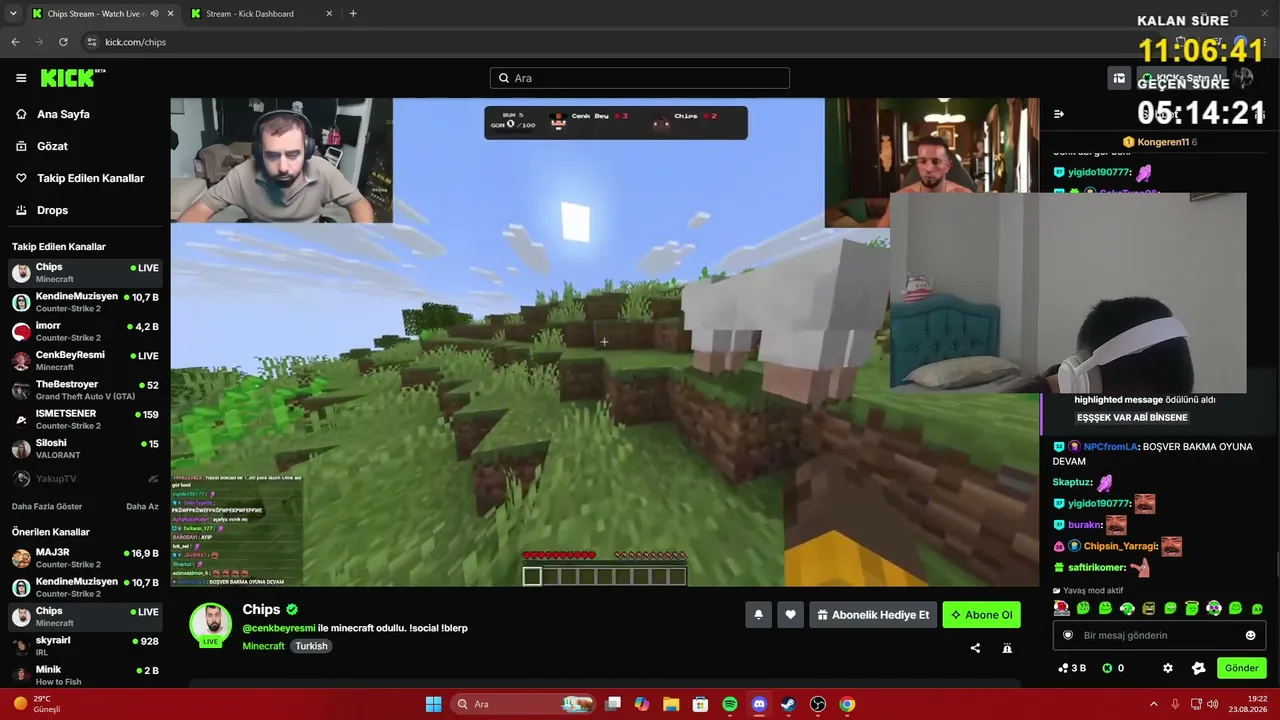
Task: Mute audio on the Chips Stream tab
Action: point(154,14)
